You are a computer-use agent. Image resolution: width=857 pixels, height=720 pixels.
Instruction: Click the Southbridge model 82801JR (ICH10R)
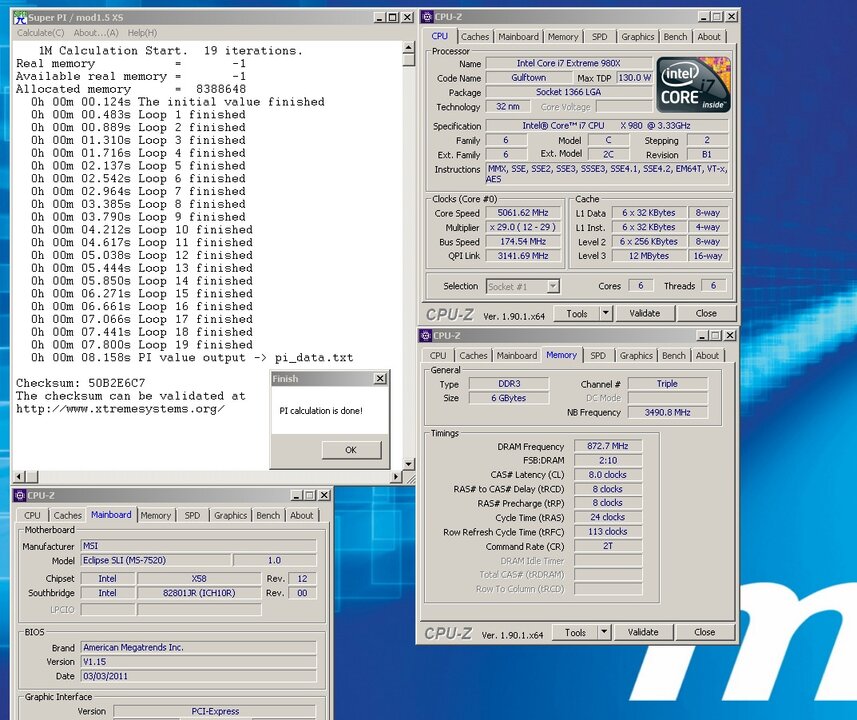click(x=199, y=593)
